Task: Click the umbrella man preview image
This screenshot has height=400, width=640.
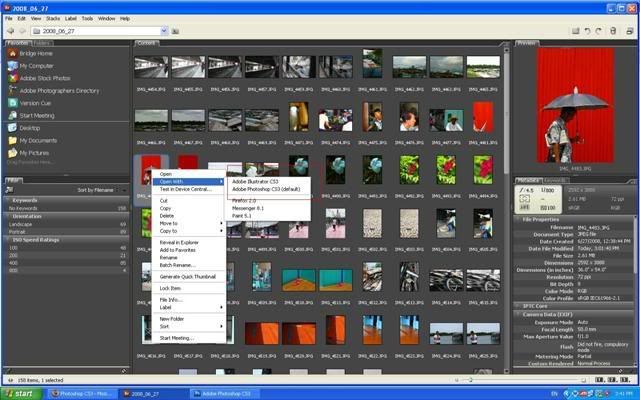Action: pos(576,105)
